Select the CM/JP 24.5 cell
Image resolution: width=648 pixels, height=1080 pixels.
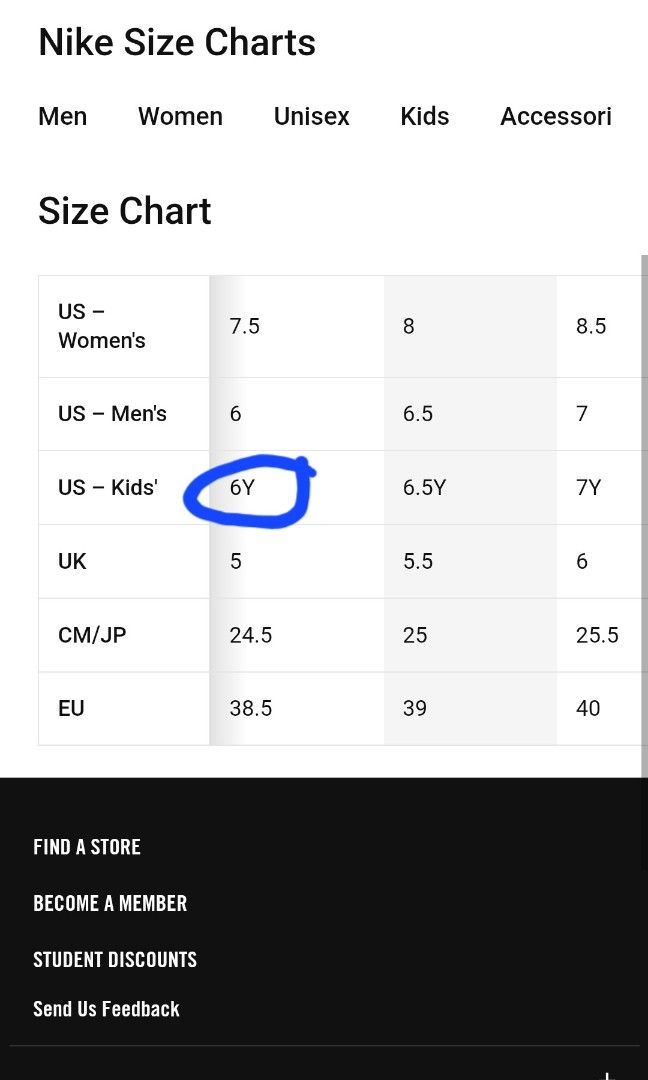296,635
